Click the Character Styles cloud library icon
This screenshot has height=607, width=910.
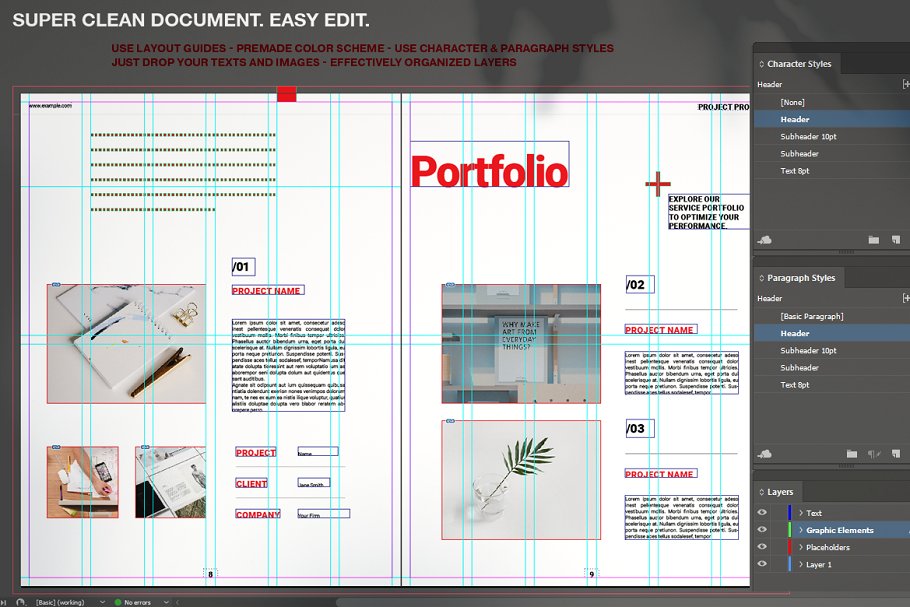click(x=766, y=240)
